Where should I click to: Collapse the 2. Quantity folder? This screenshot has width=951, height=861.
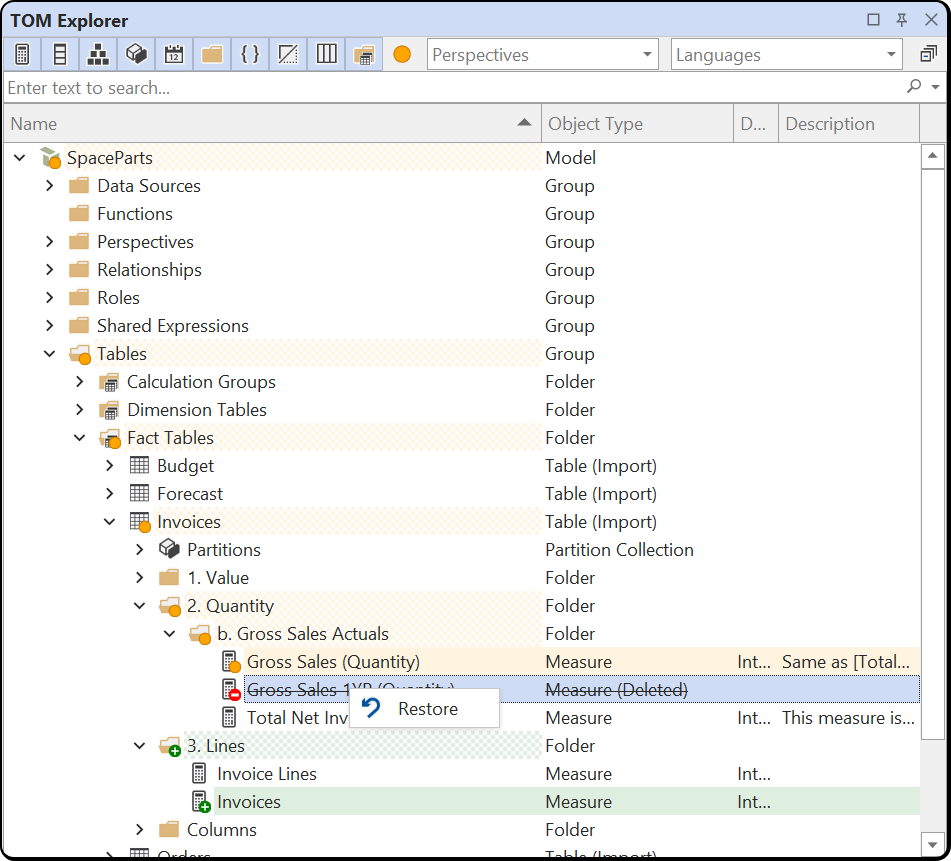139,606
